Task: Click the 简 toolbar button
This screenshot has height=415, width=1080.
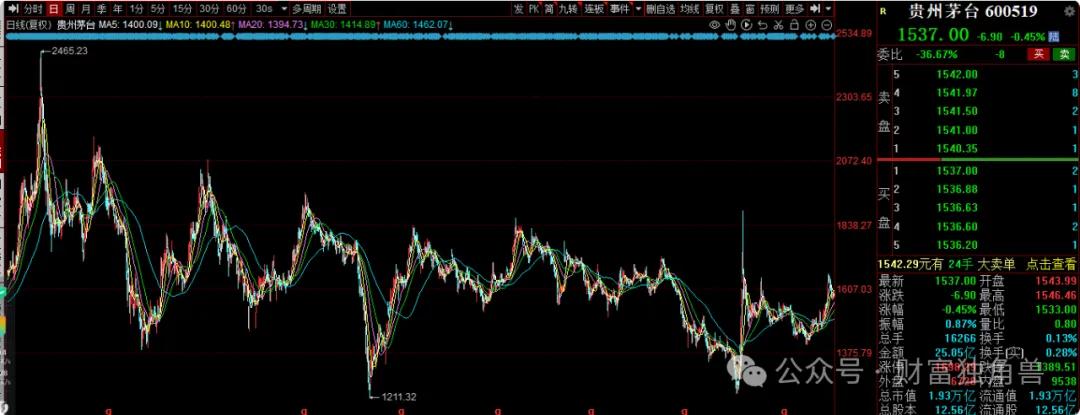Action: click(548, 9)
